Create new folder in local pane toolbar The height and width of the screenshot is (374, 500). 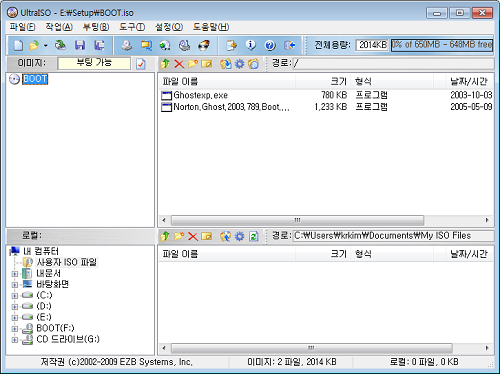coord(179,236)
